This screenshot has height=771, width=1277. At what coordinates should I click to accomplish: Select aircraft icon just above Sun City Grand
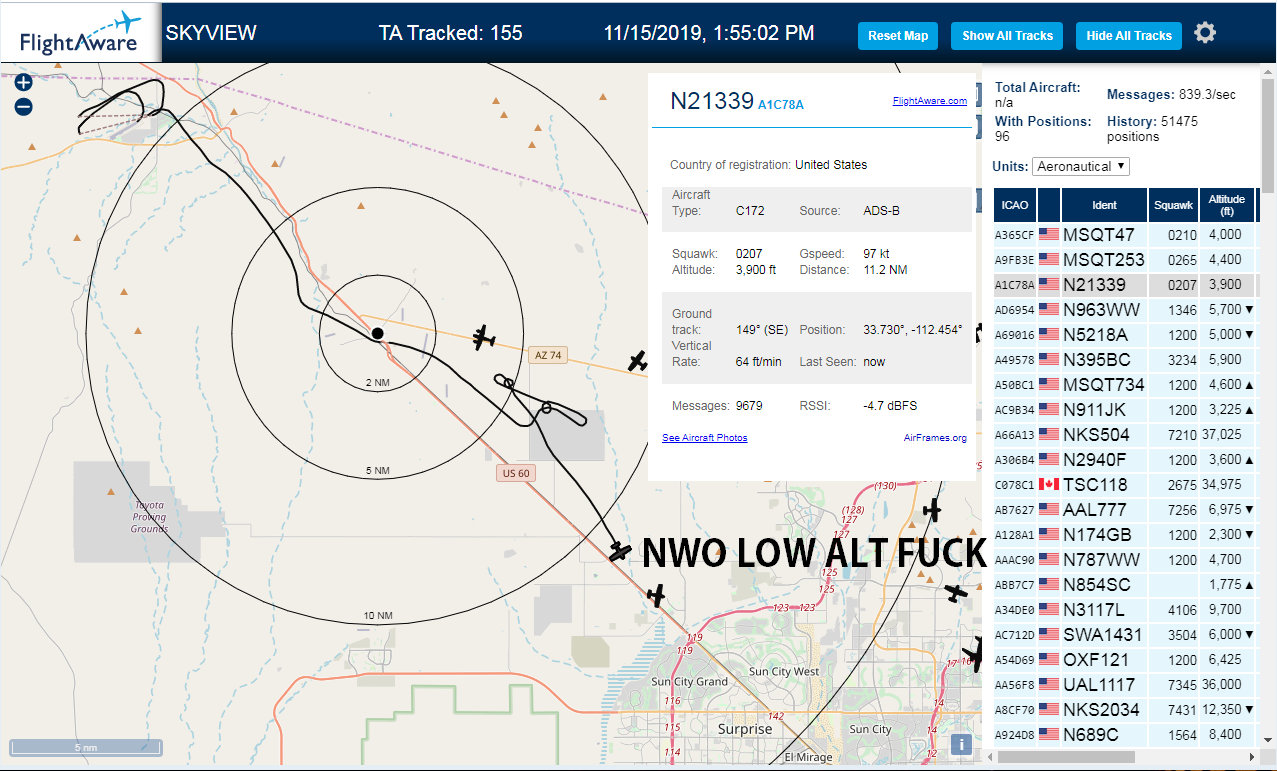(x=656, y=596)
